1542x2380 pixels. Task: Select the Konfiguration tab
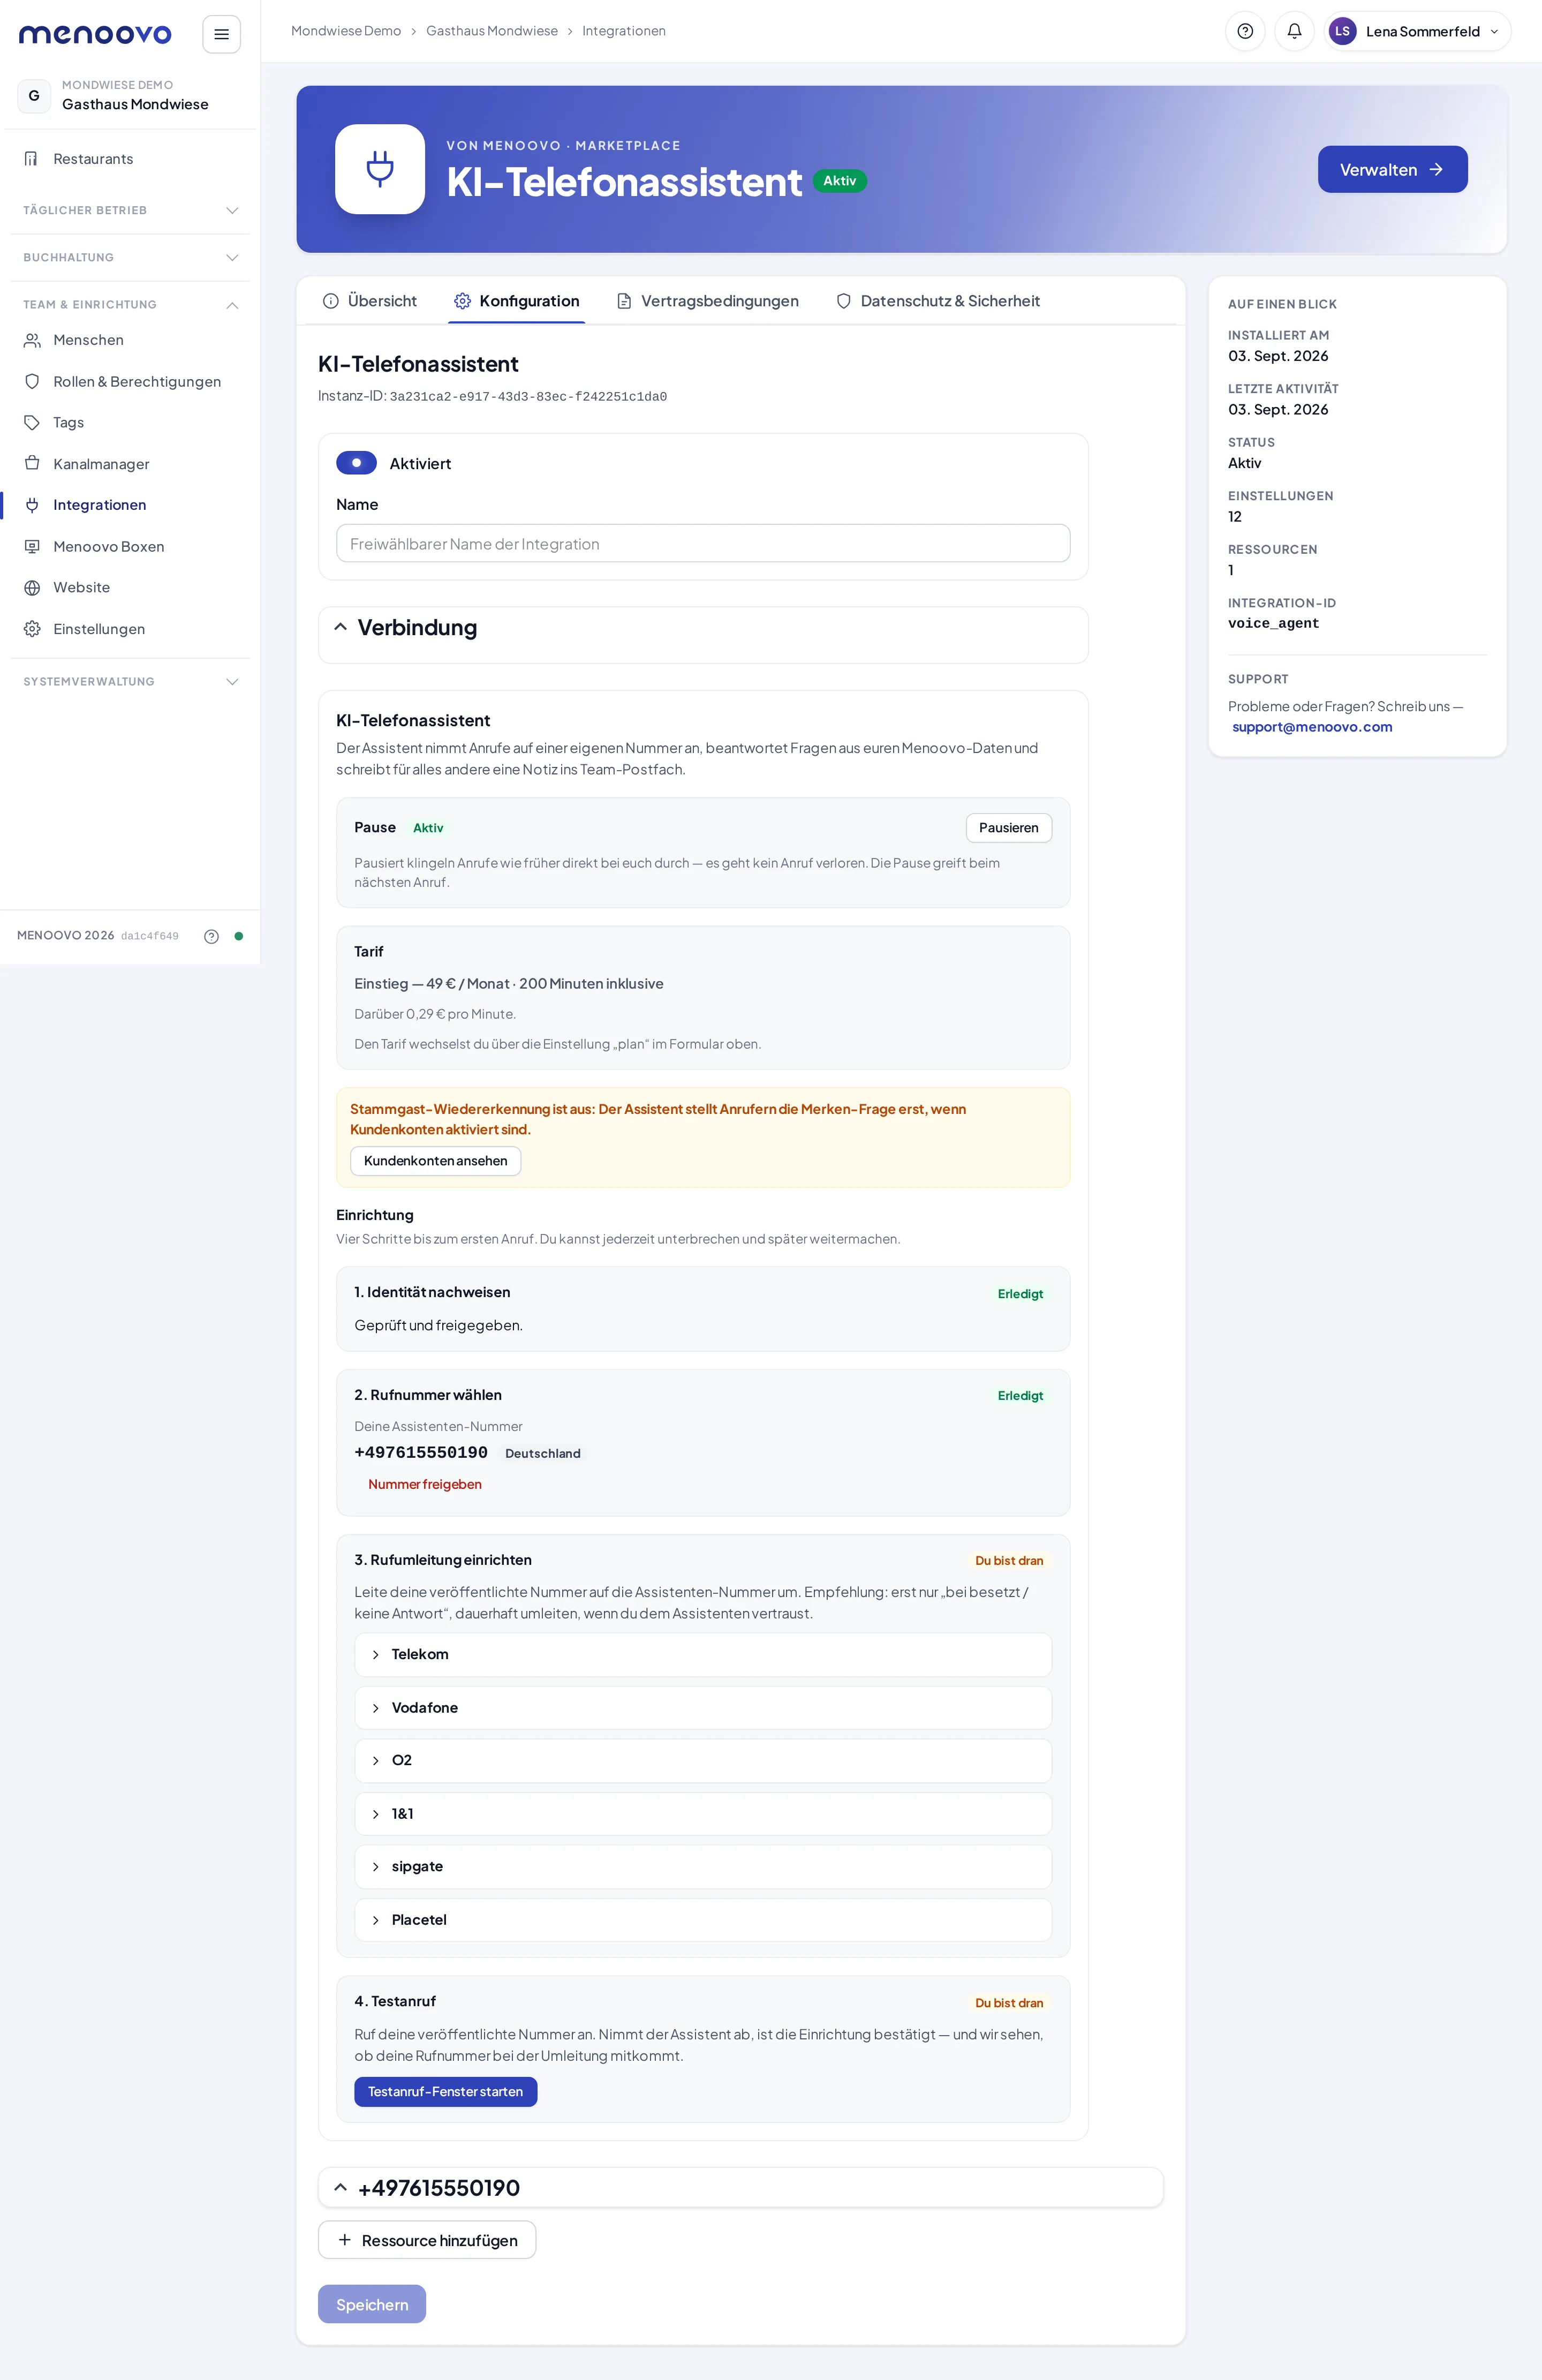tap(516, 301)
